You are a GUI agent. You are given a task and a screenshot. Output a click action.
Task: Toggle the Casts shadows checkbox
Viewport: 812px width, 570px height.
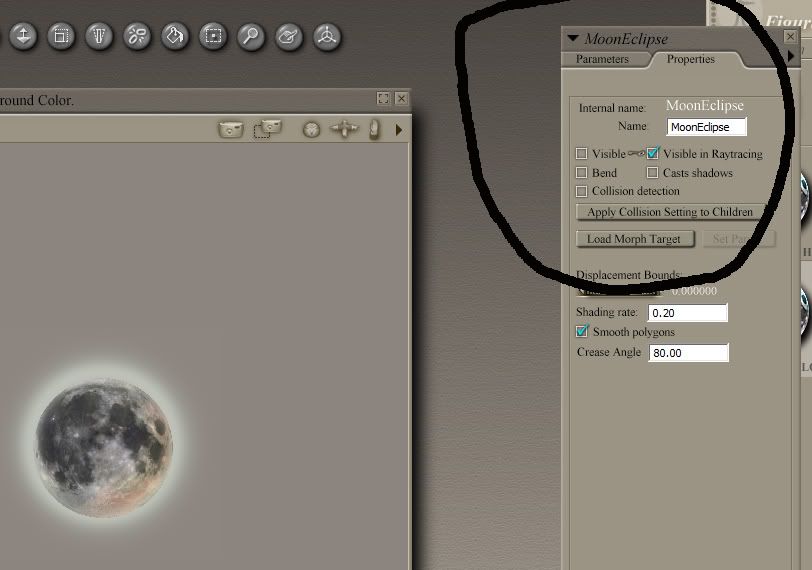[x=653, y=173]
